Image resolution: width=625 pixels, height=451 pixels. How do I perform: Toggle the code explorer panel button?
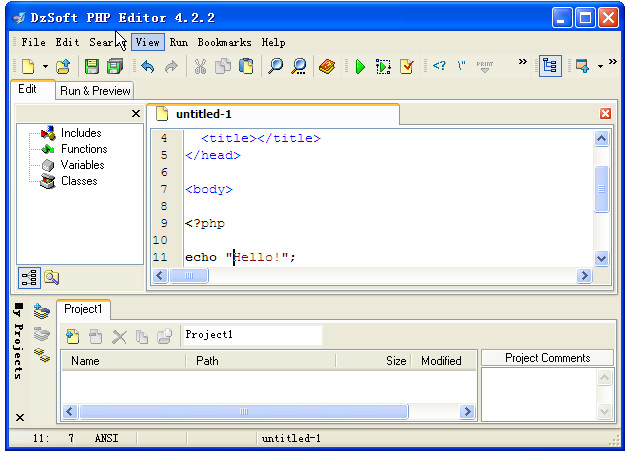coord(549,66)
